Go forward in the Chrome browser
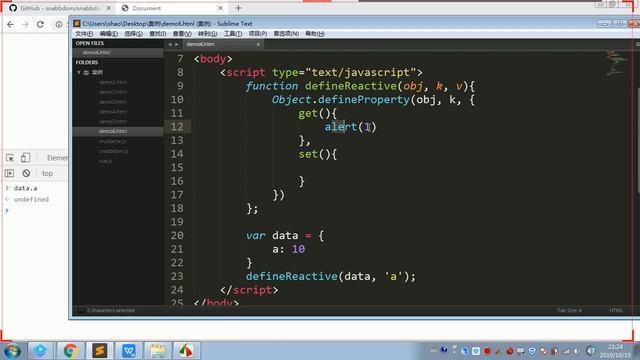Viewport: 640px width, 360px height. [x=25, y=24]
